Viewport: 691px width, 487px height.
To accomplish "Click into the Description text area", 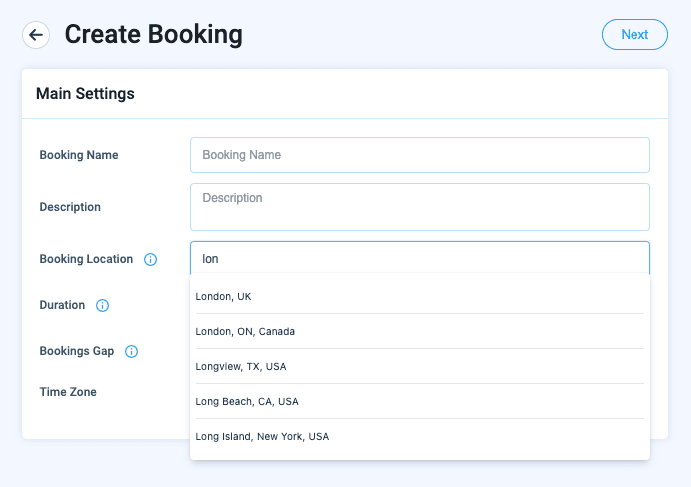I will click(419, 206).
